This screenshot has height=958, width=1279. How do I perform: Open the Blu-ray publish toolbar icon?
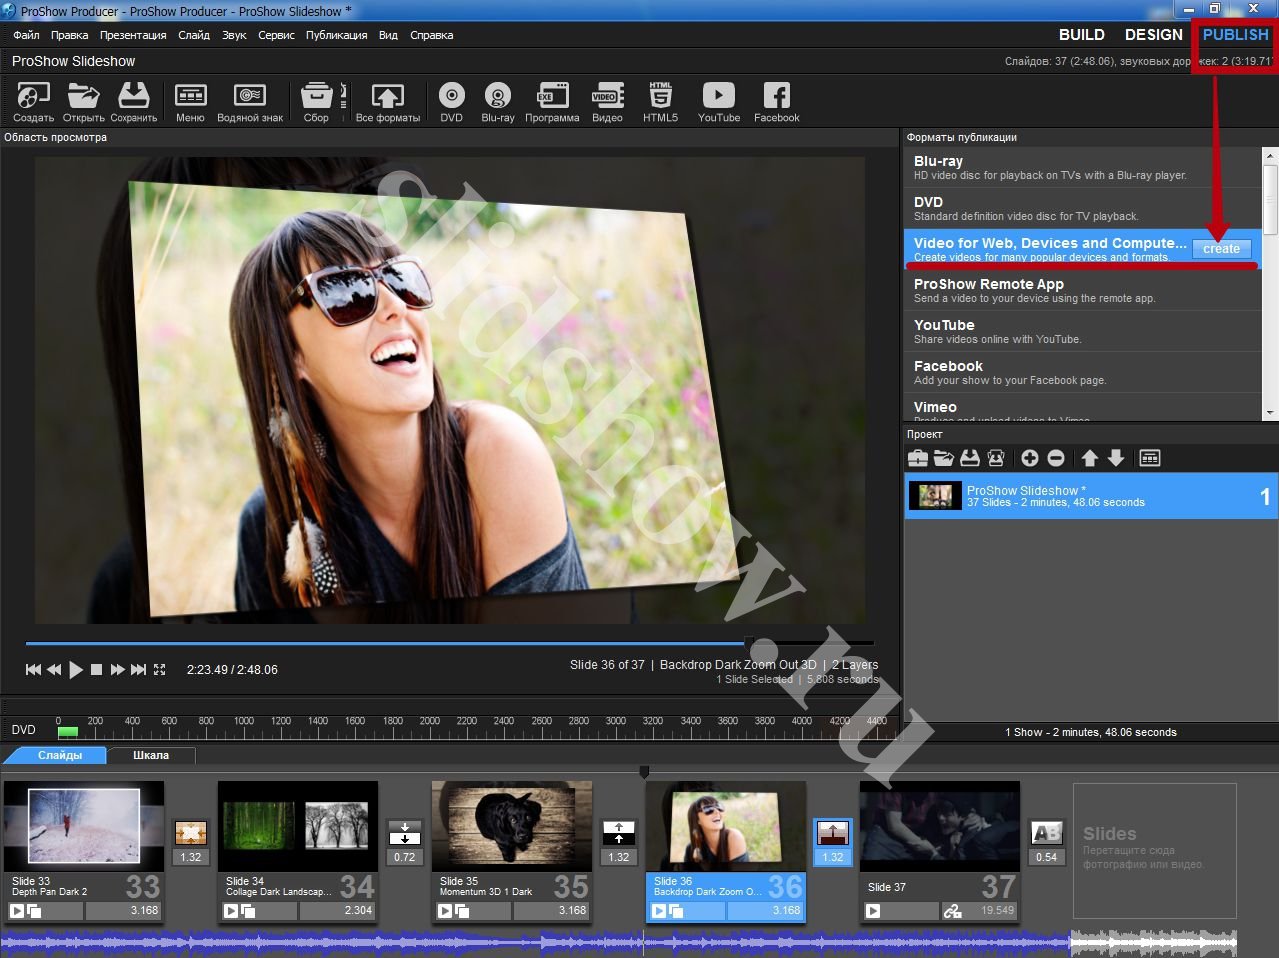[497, 102]
